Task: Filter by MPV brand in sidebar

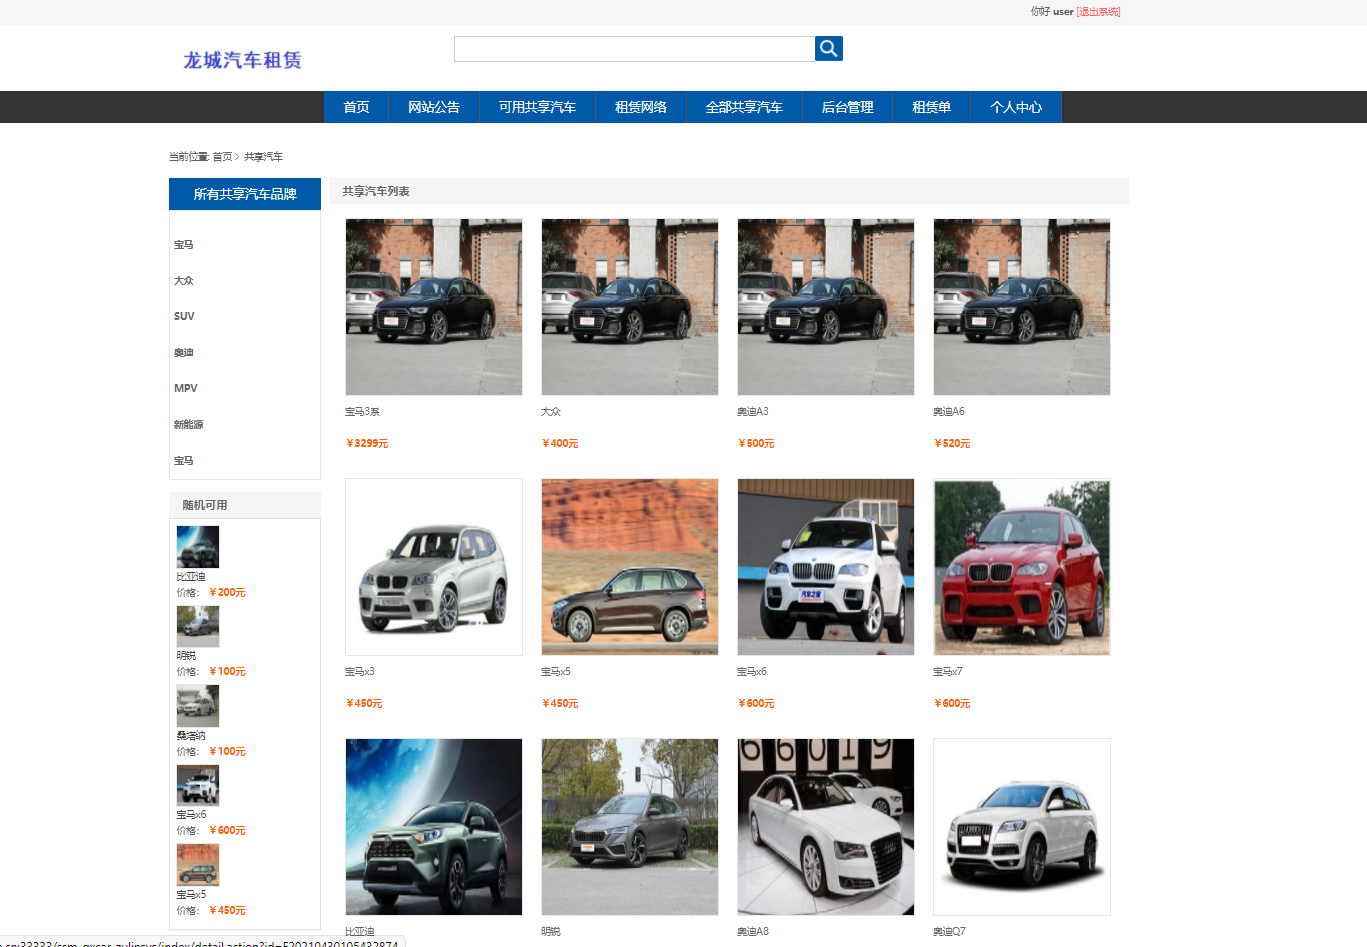Action: click(x=186, y=388)
